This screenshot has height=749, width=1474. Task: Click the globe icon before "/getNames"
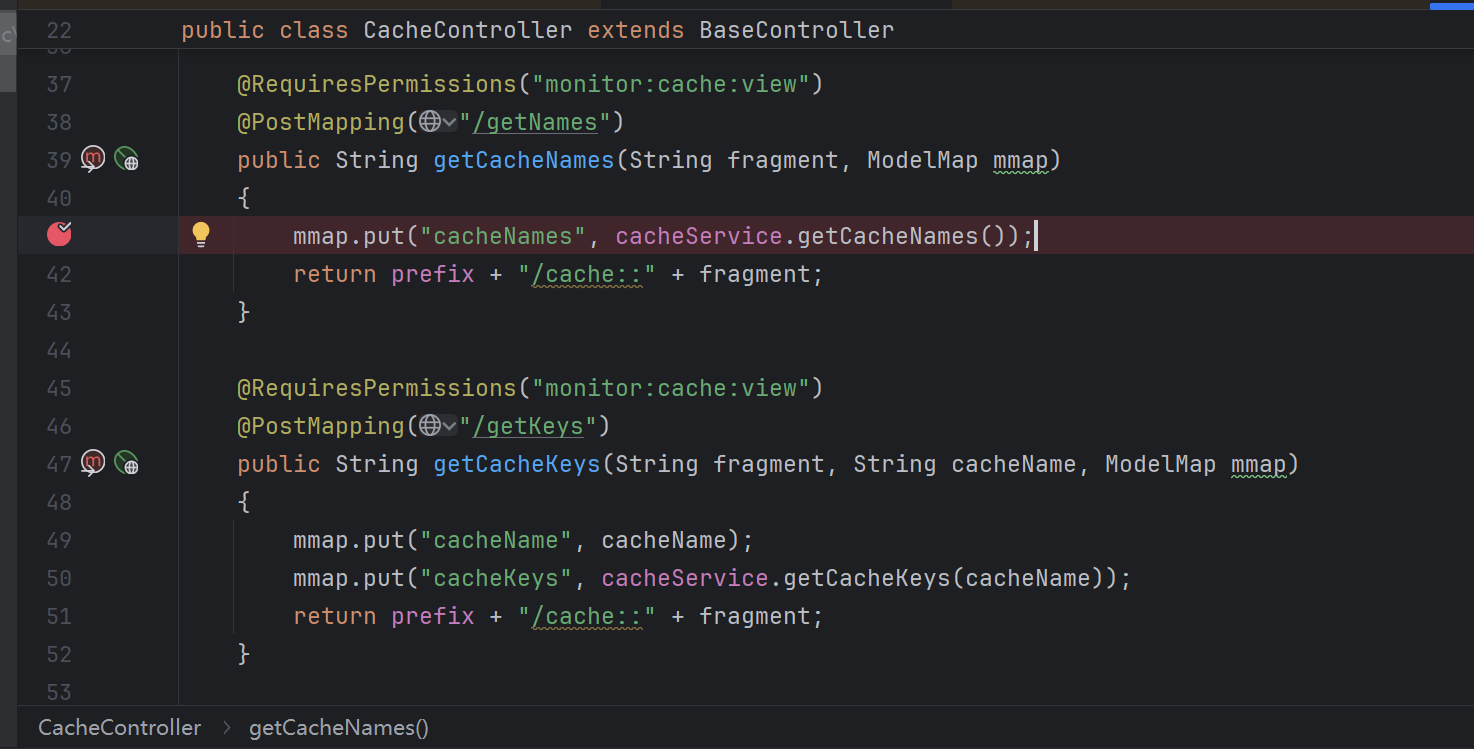(430, 122)
